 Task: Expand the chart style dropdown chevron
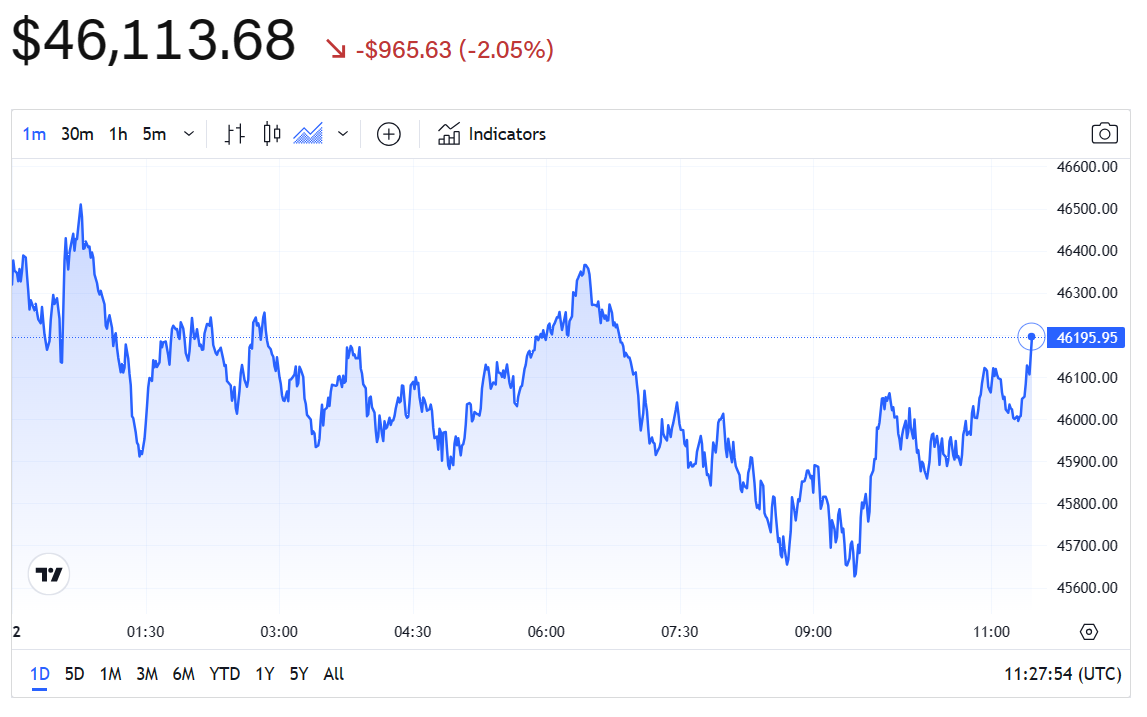[343, 134]
